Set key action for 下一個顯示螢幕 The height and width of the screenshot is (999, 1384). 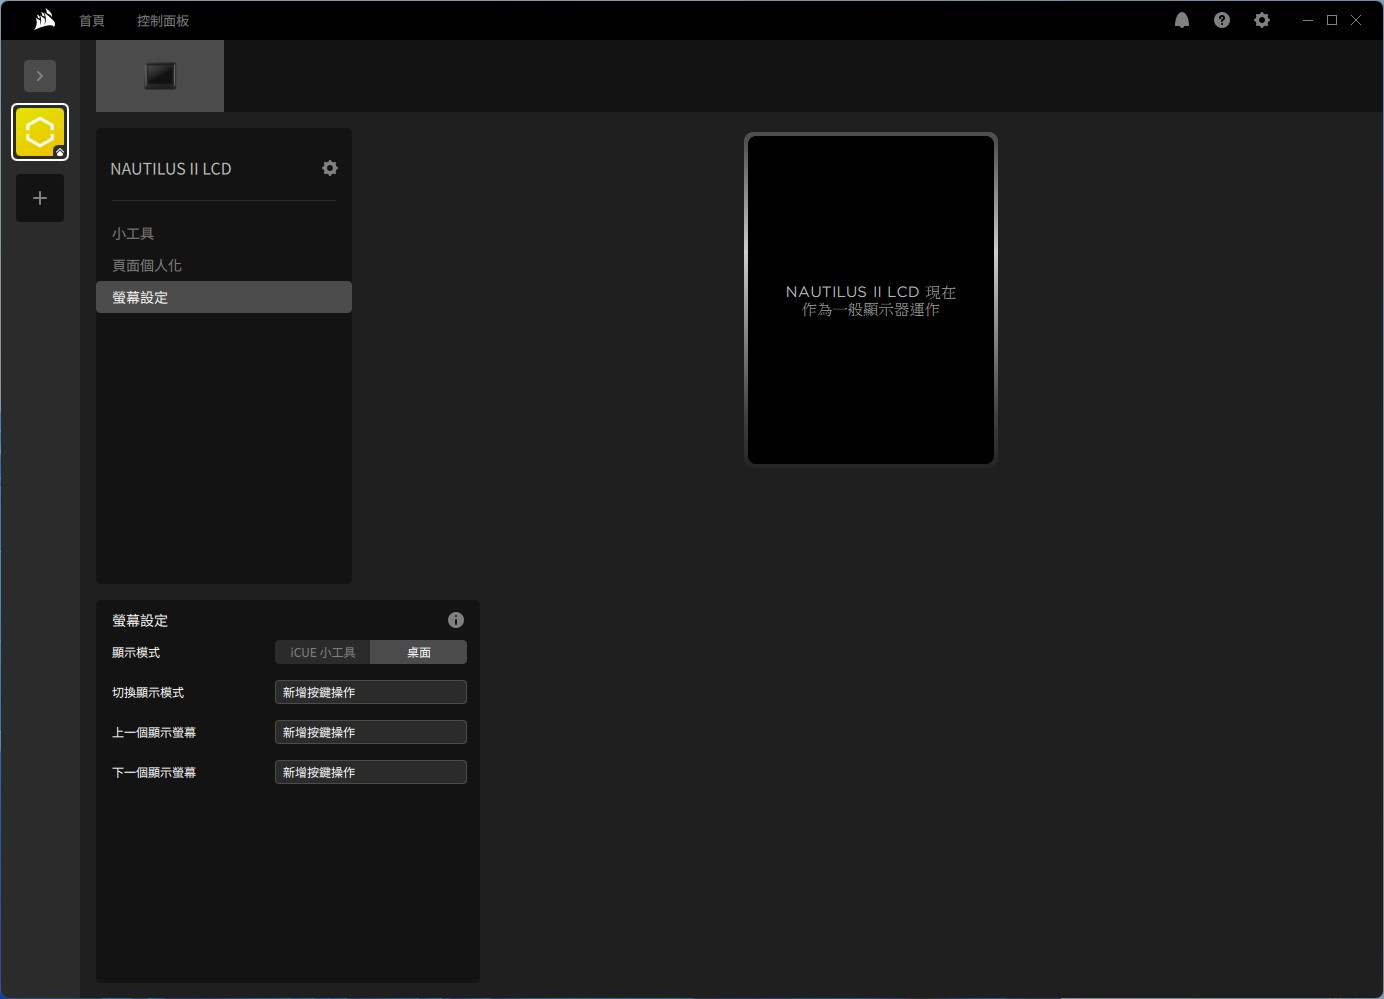(371, 772)
